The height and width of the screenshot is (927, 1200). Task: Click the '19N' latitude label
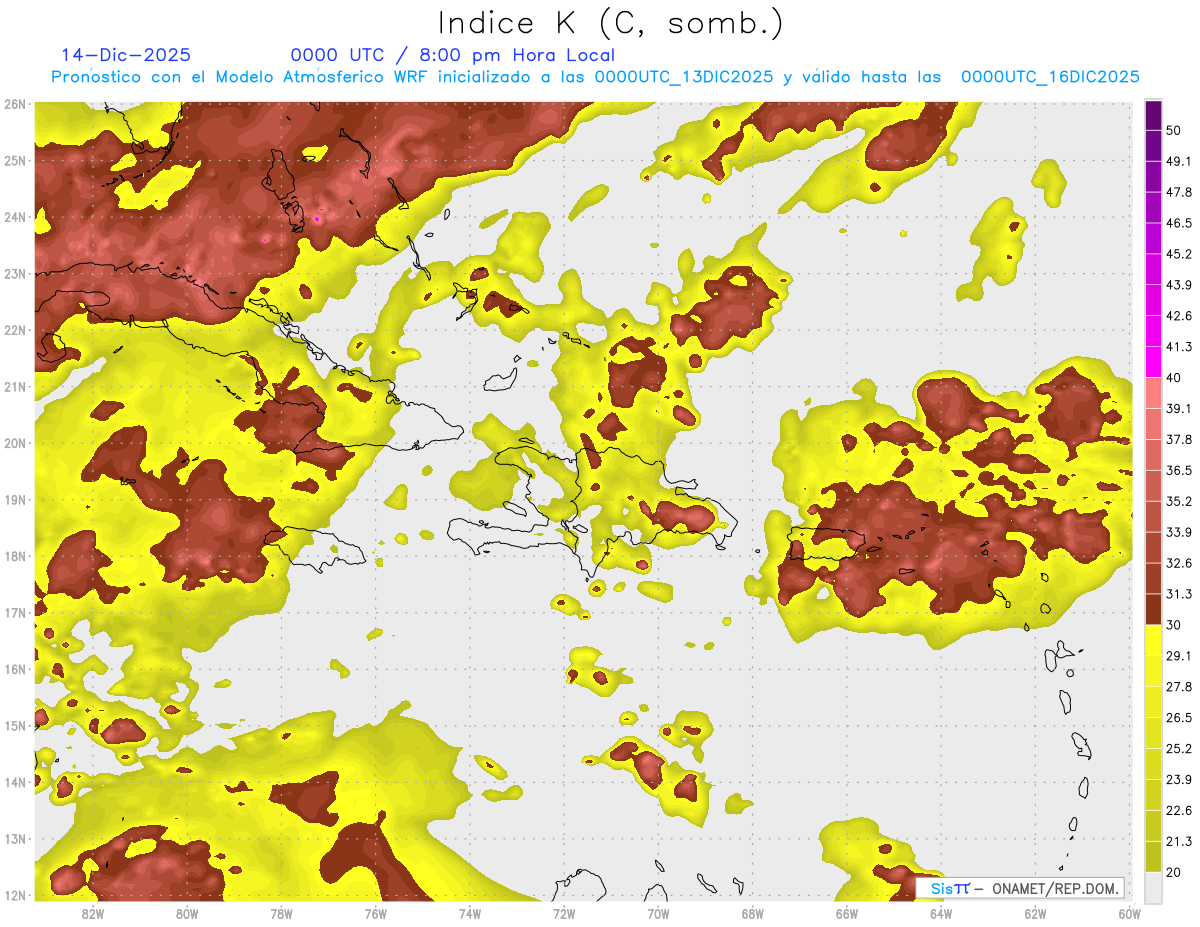15,500
